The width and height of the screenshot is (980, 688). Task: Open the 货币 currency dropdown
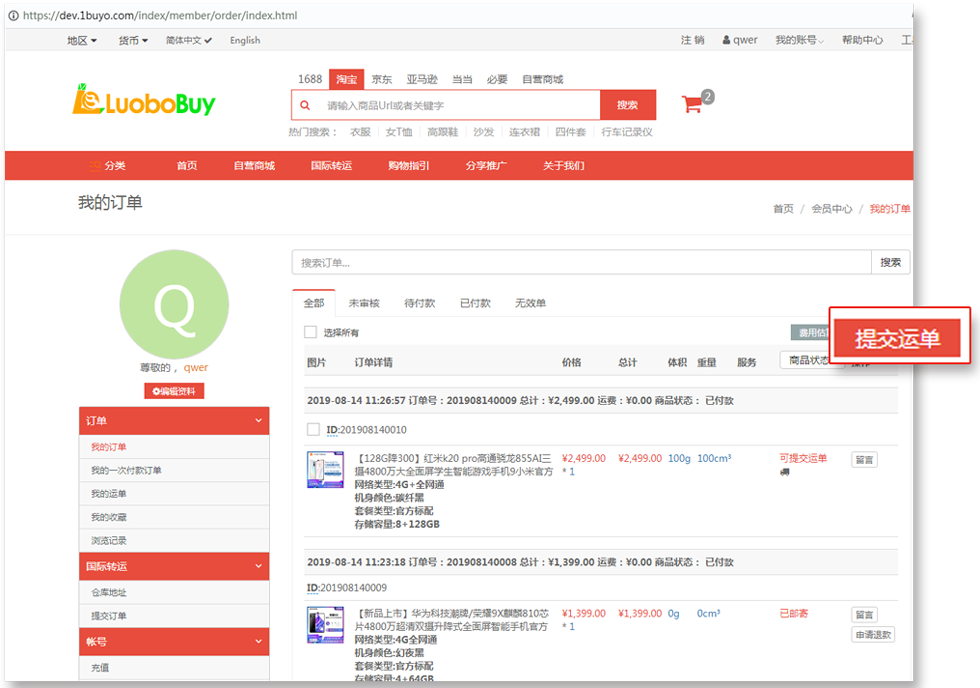(x=133, y=41)
